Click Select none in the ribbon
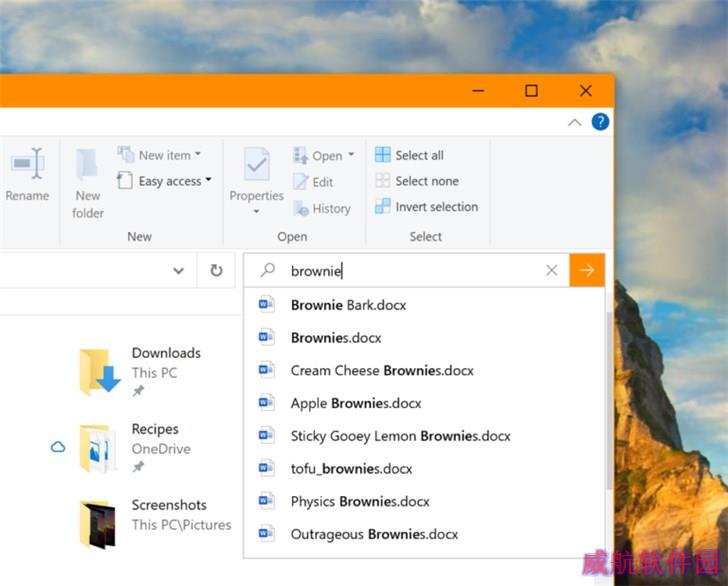Image resolution: width=728 pixels, height=586 pixels. coord(417,181)
